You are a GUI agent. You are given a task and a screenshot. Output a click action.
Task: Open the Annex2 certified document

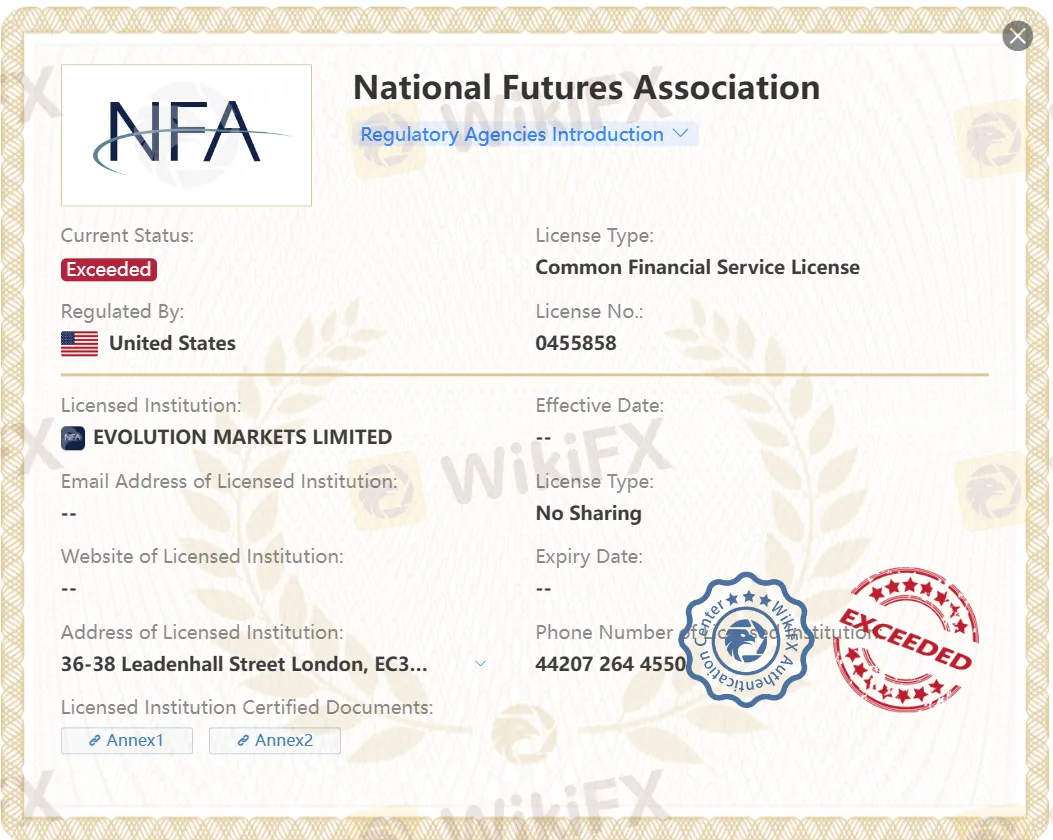click(x=274, y=740)
